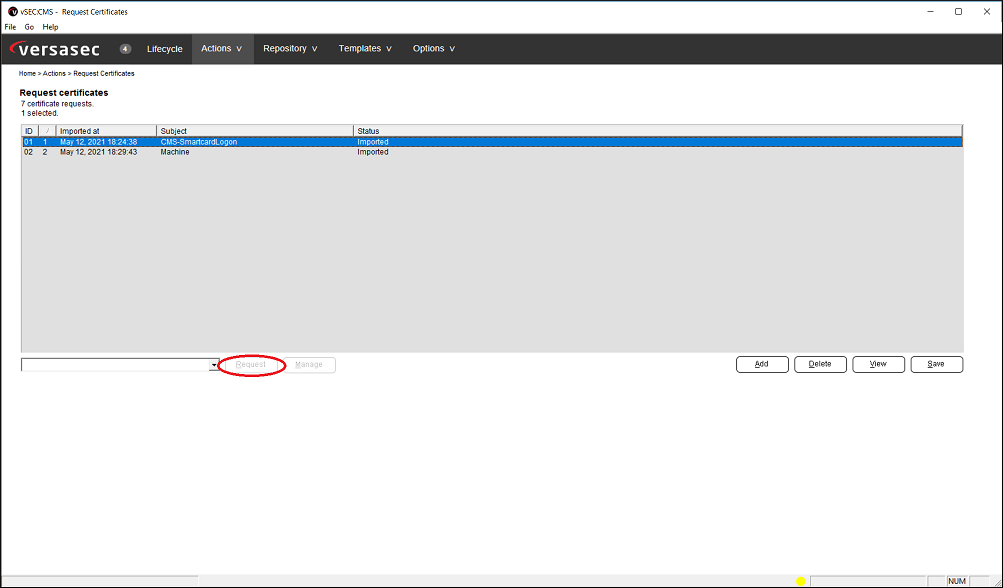This screenshot has height=588, width=1003.
Task: Click the Imported status of the Machine row
Action: (373, 152)
